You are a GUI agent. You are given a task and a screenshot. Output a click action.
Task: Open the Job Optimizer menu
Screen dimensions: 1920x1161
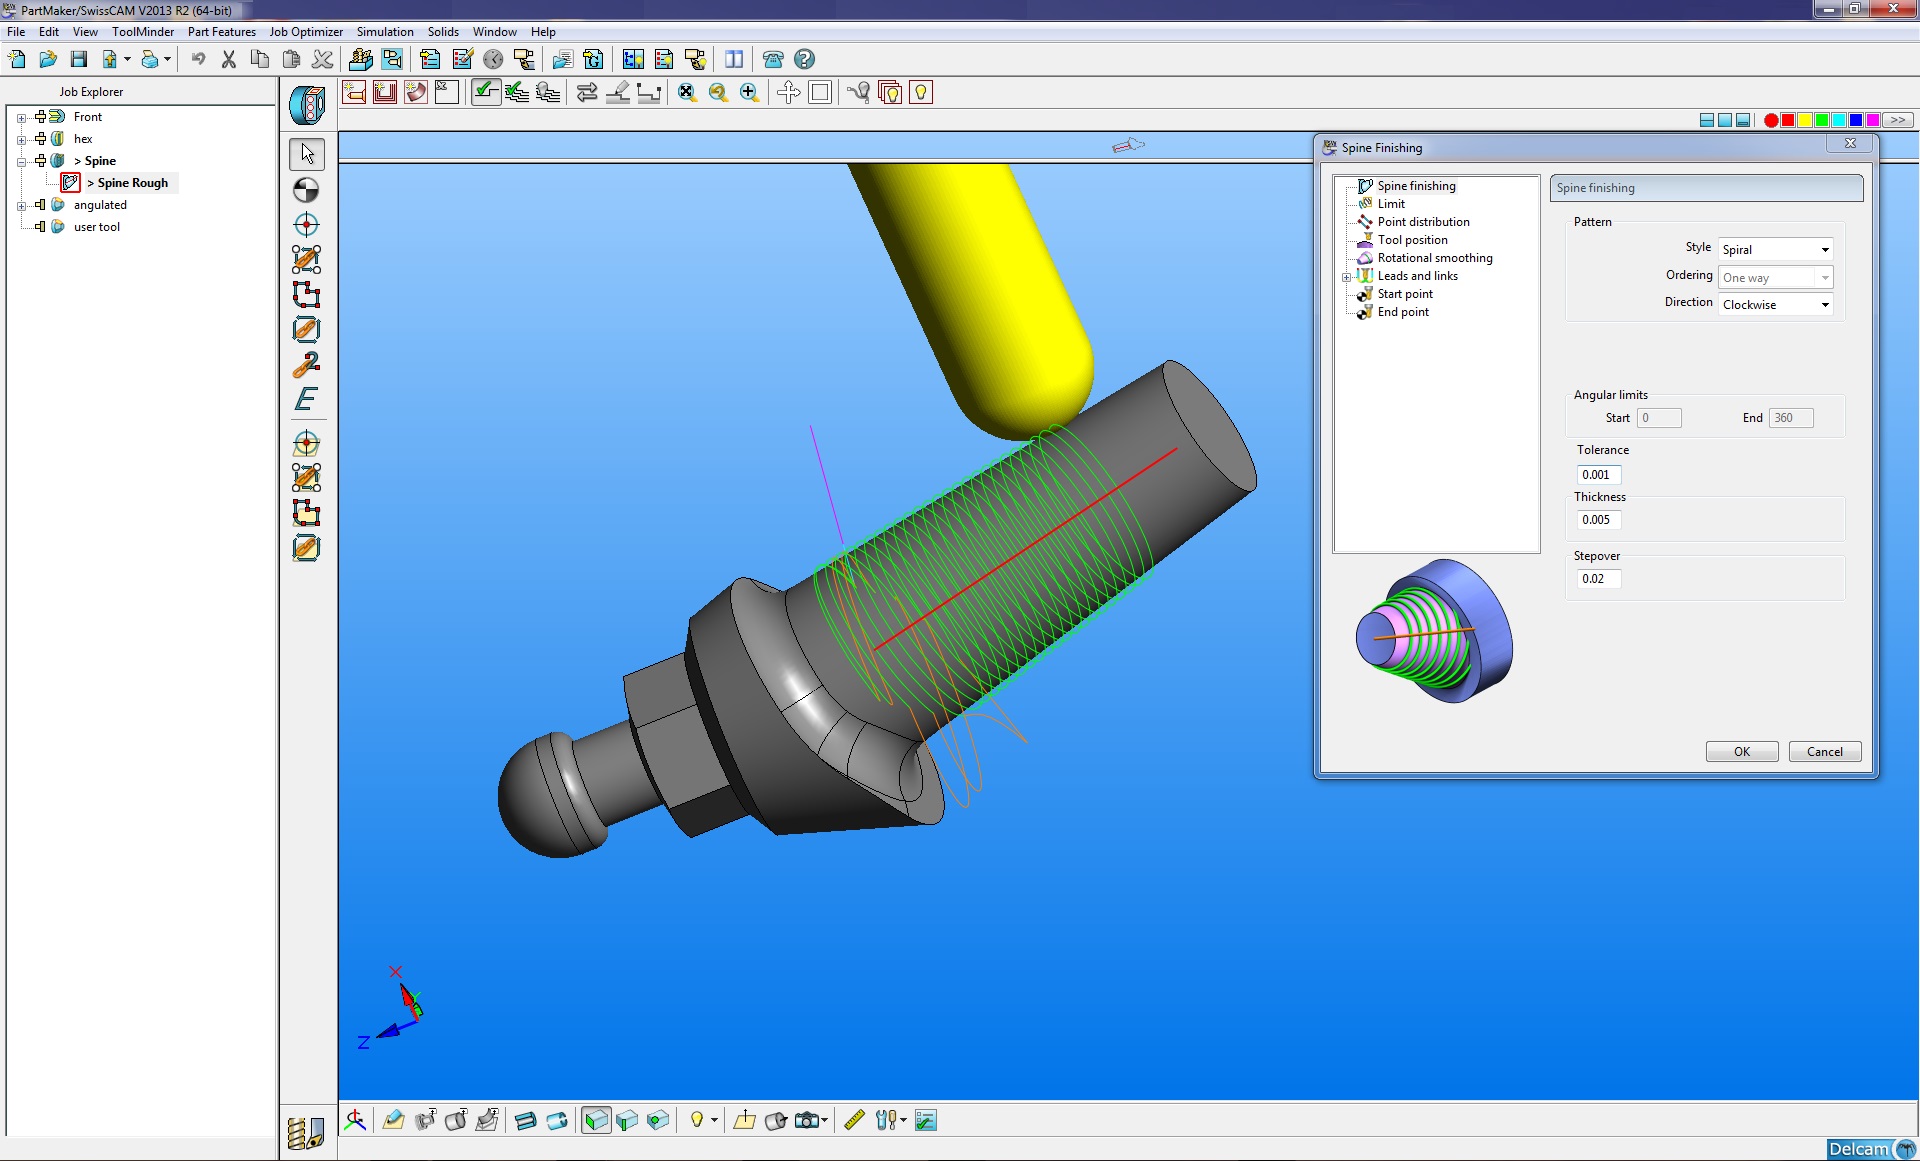pyautogui.click(x=306, y=32)
